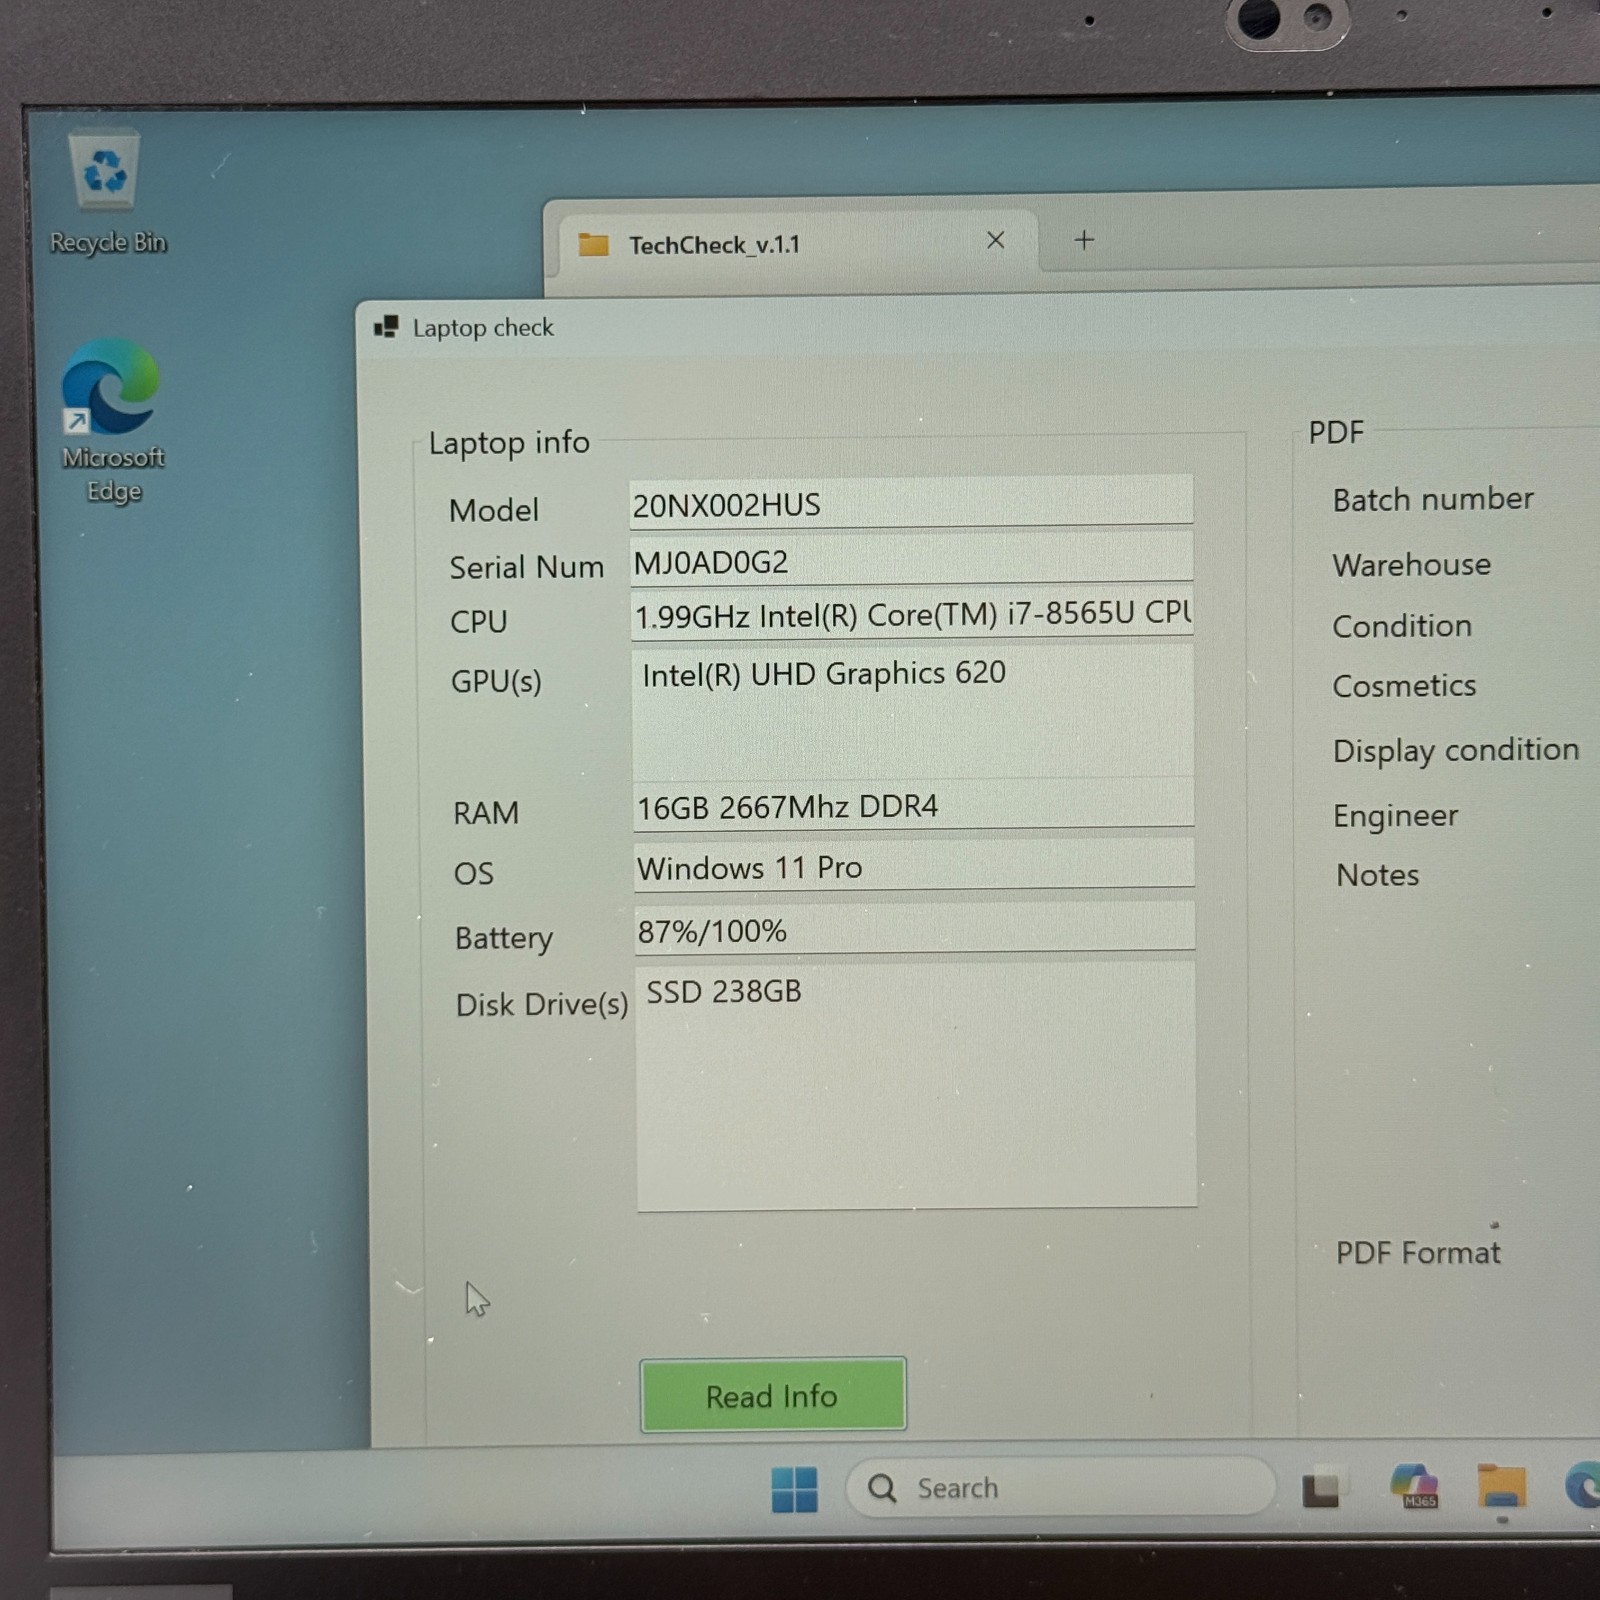Click the Disk Drive(s) box SSD 238GB

pos(916,1086)
